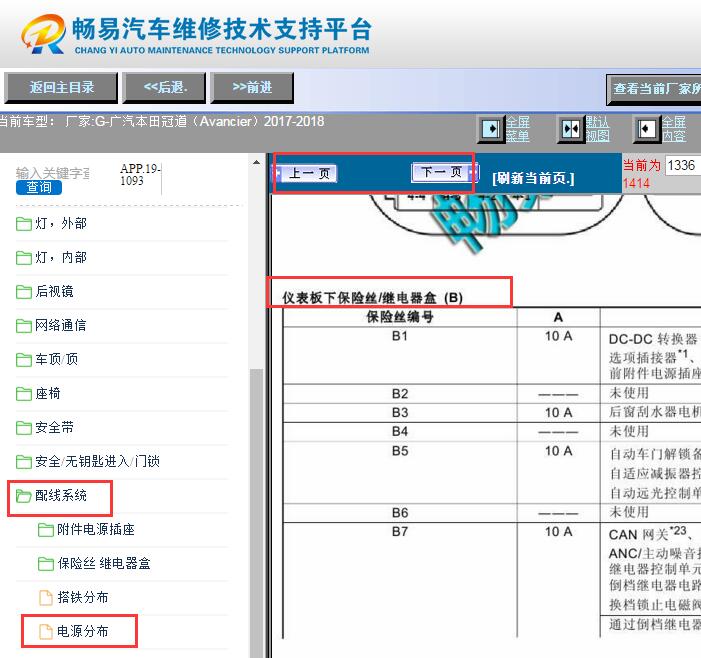Viewport: 701px width, 658px height.
Task: Open the 安全/无钥匙进入/门锁 folder icon
Action: coord(23,461)
